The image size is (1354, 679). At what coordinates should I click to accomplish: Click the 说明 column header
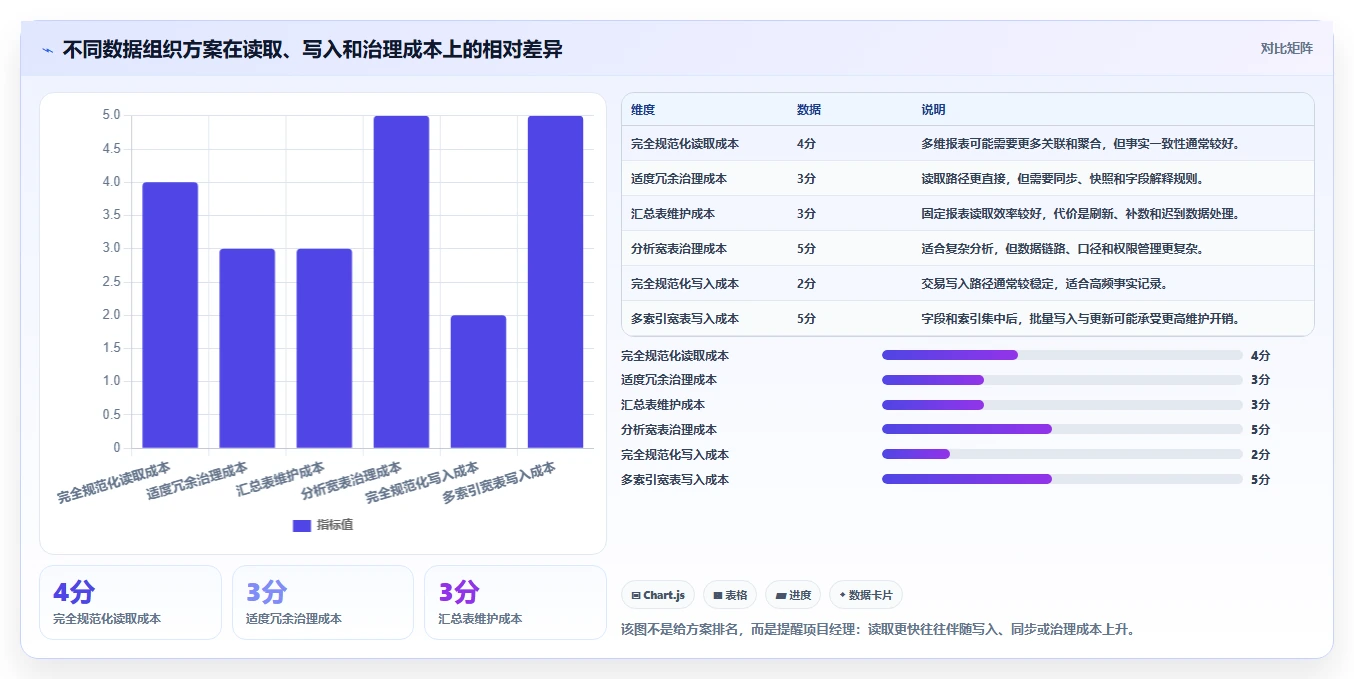pyautogui.click(x=933, y=110)
